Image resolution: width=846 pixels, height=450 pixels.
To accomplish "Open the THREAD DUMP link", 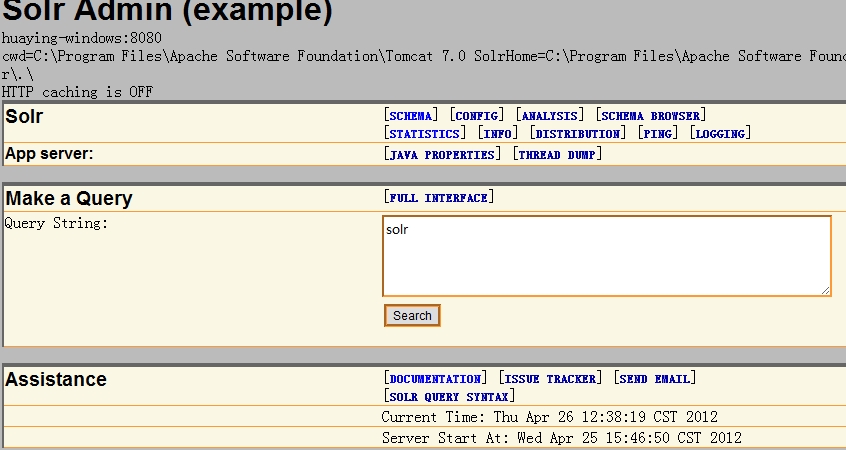I will point(557,155).
